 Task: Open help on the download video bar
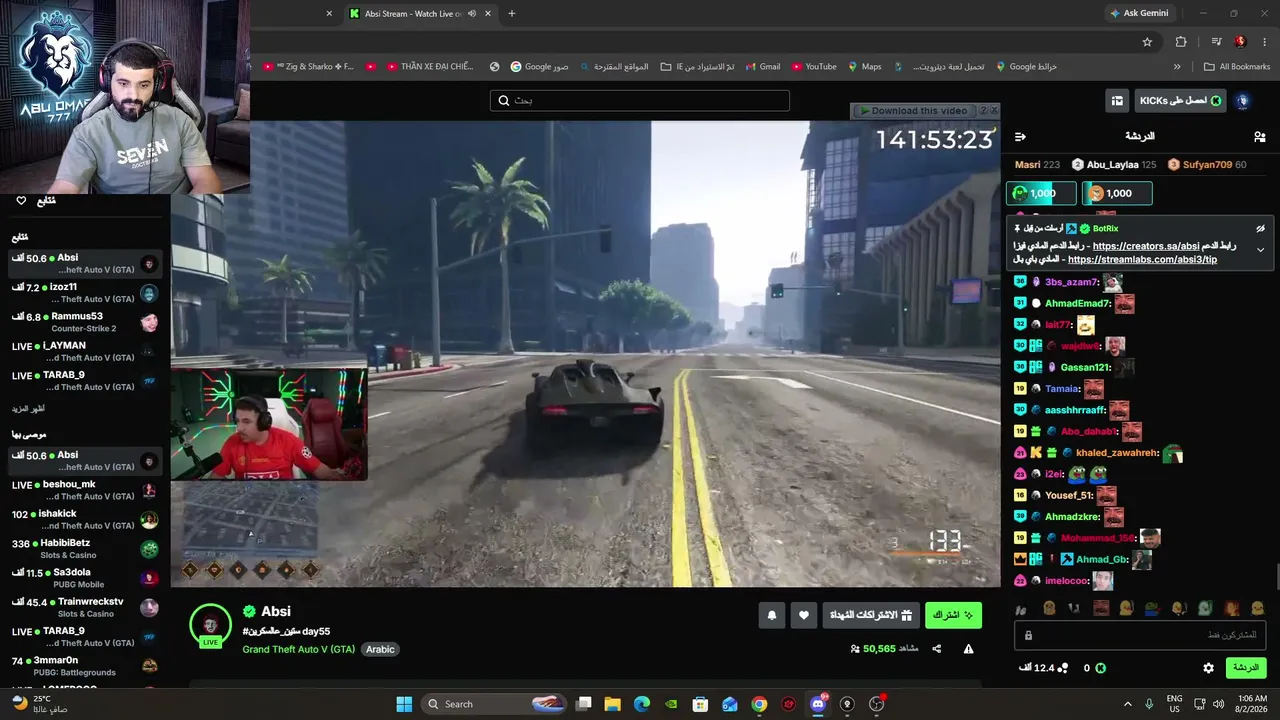[983, 111]
